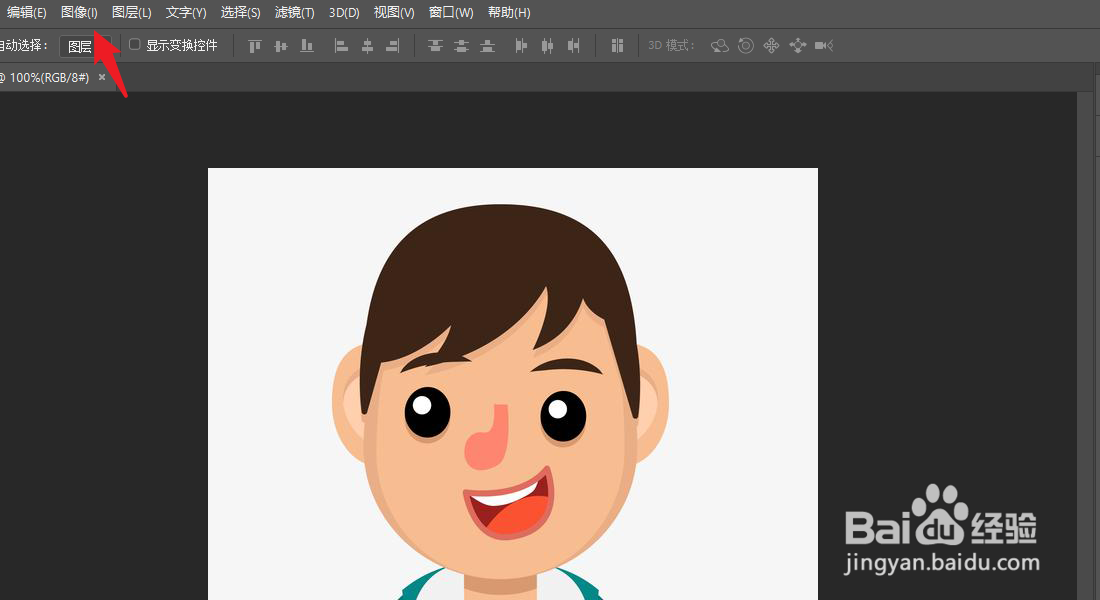Click the Align top edges icon
Screen dimensions: 1100x600
(x=255, y=46)
